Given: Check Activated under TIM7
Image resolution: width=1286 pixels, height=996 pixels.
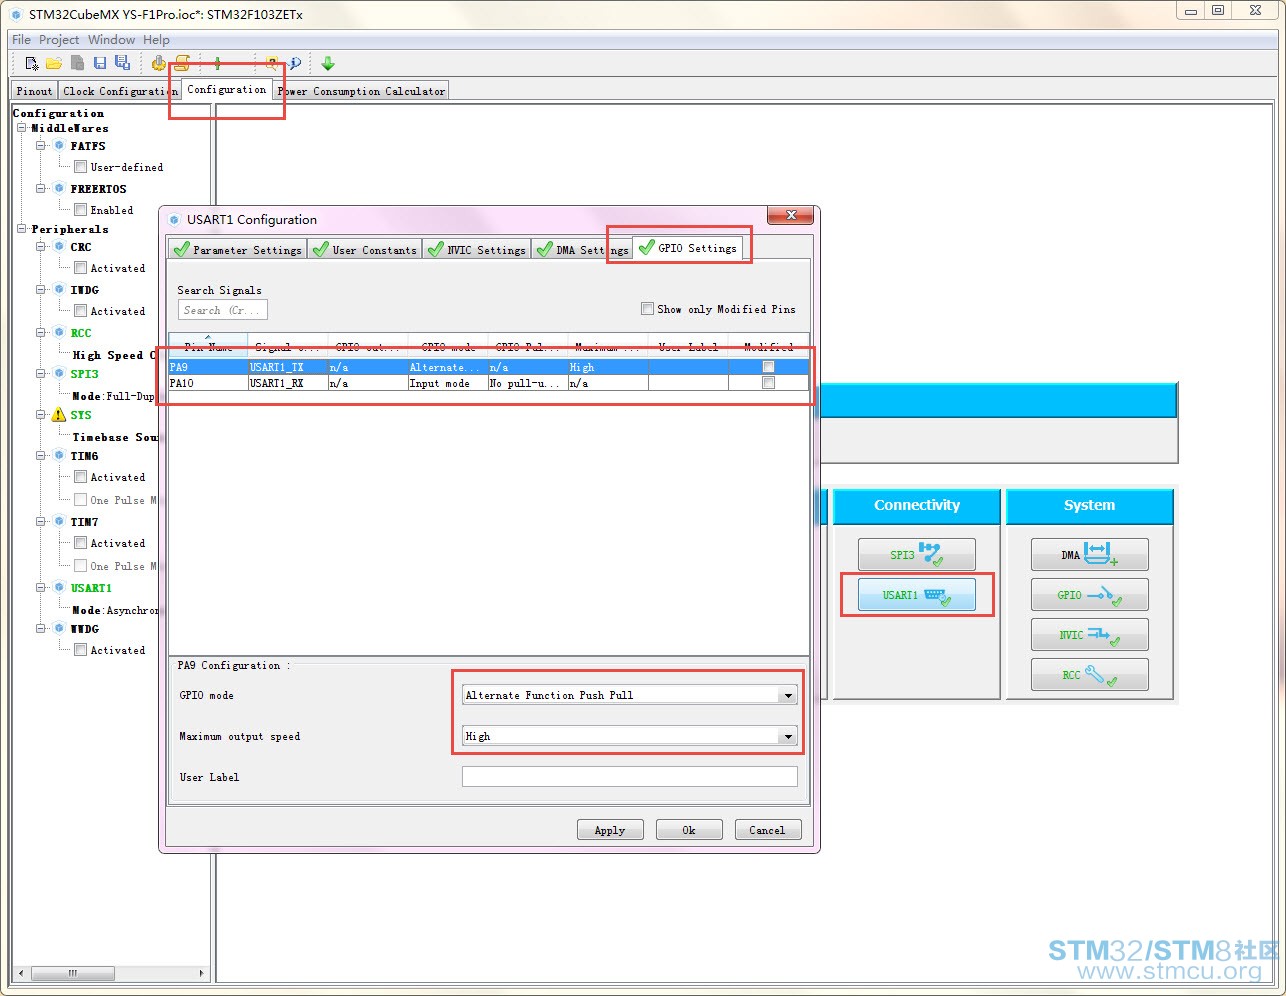Looking at the screenshot, I should tap(81, 543).
